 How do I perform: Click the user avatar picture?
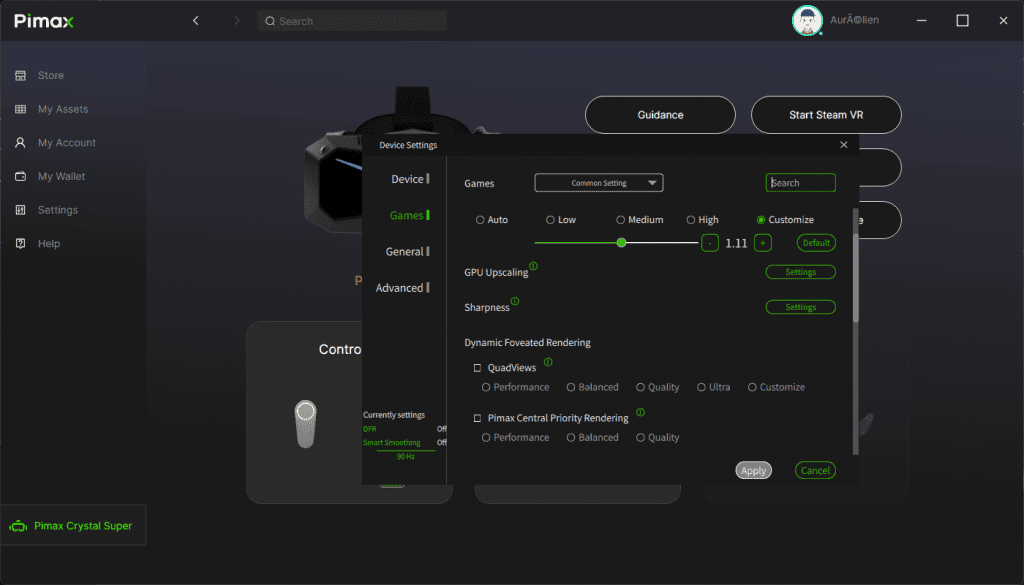pyautogui.click(x=807, y=21)
